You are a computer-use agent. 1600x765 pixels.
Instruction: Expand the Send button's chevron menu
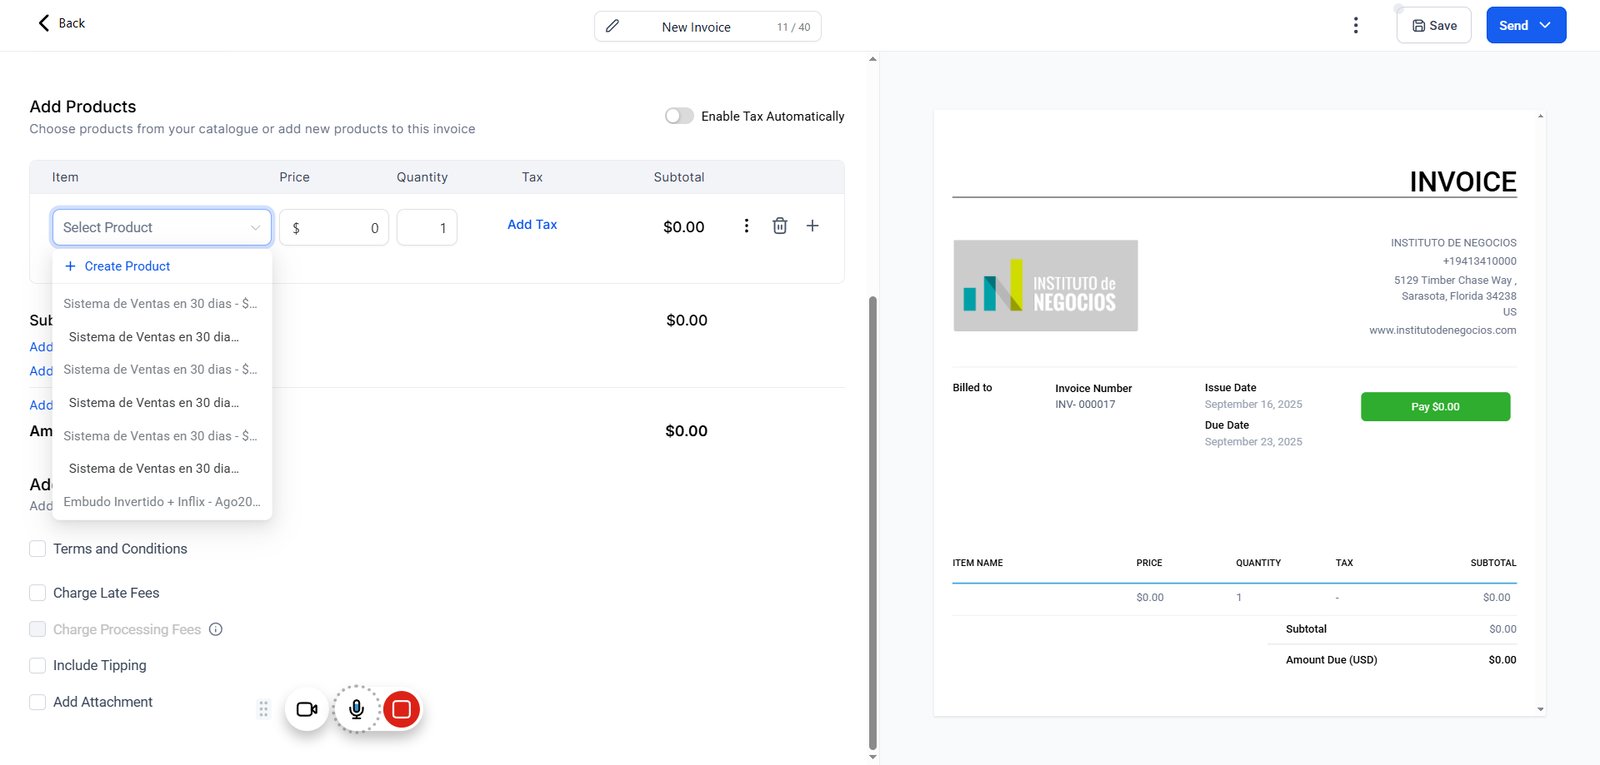[1545, 26]
